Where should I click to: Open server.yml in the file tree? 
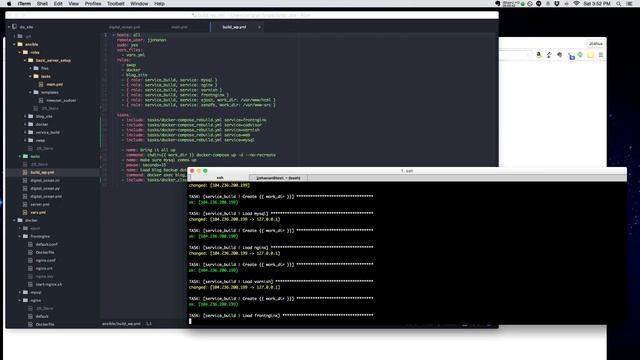tap(40, 204)
